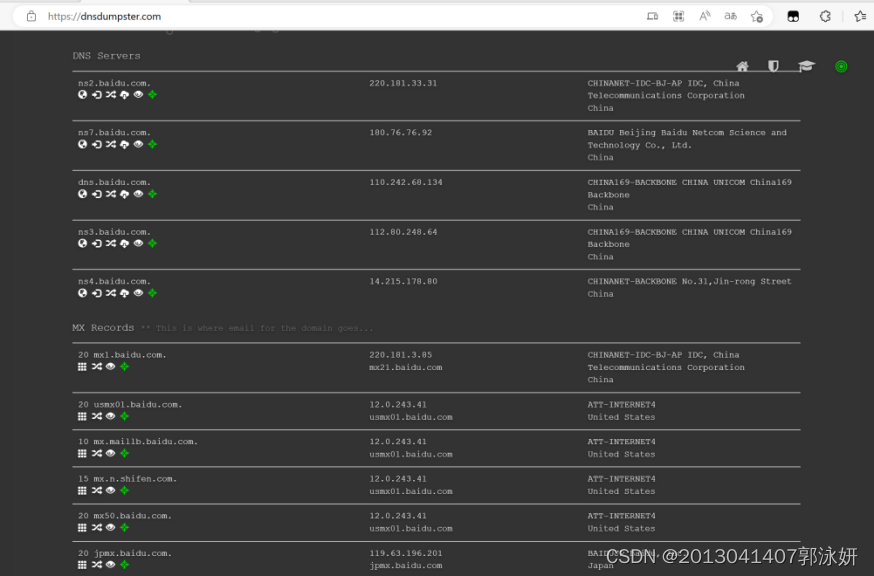Click the '10 mx.maillb.baidu.com.' entry
This screenshot has height=576, width=874.
(138, 442)
